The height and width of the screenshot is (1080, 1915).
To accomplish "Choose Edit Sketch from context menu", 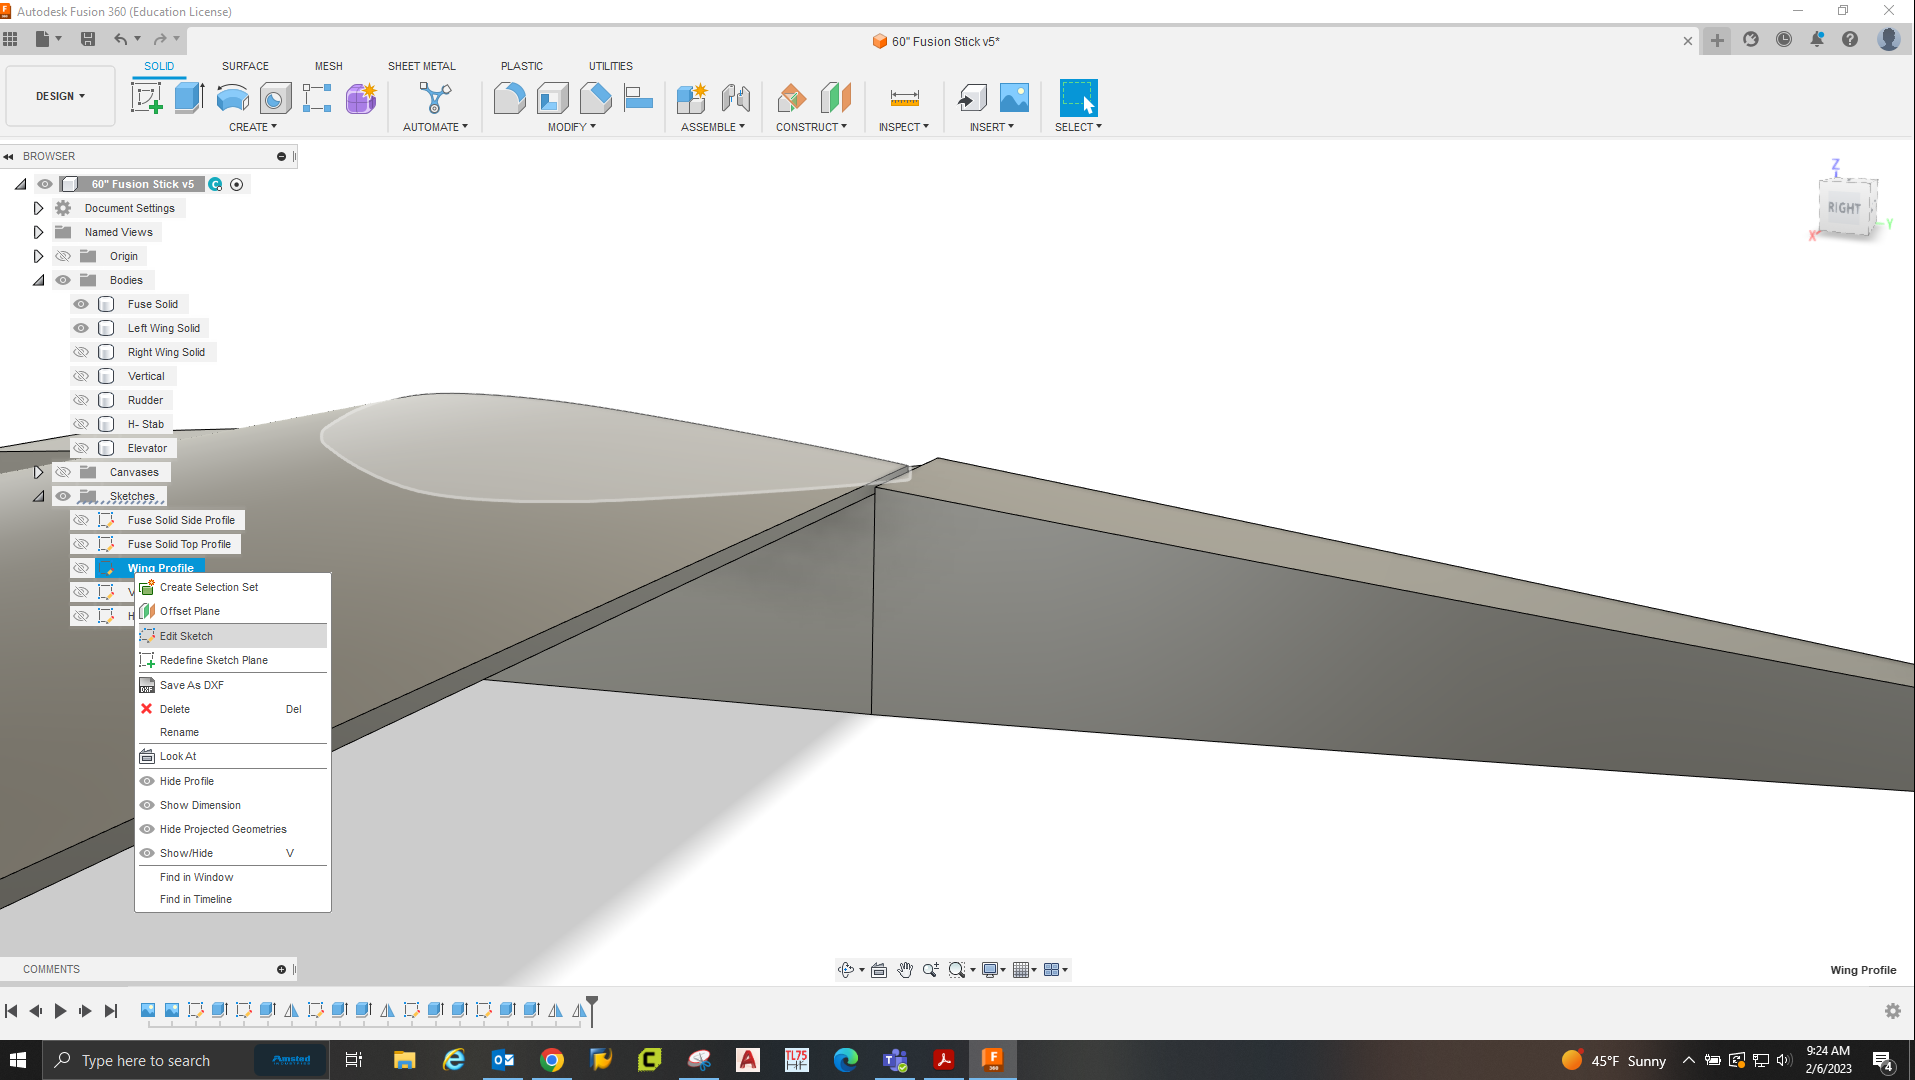I will 186,636.
